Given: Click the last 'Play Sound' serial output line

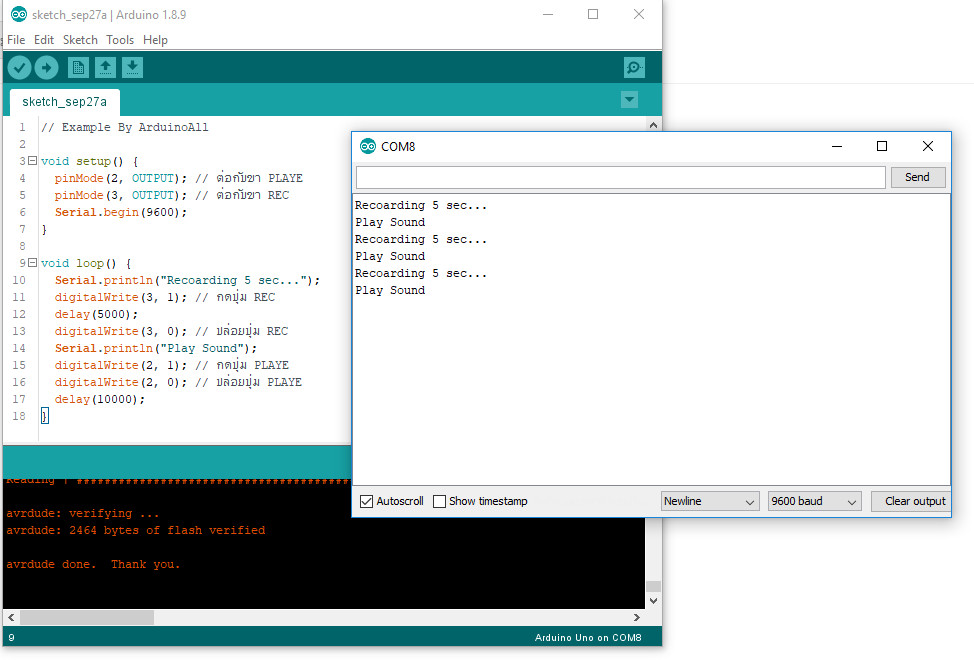Looking at the screenshot, I should [x=390, y=291].
